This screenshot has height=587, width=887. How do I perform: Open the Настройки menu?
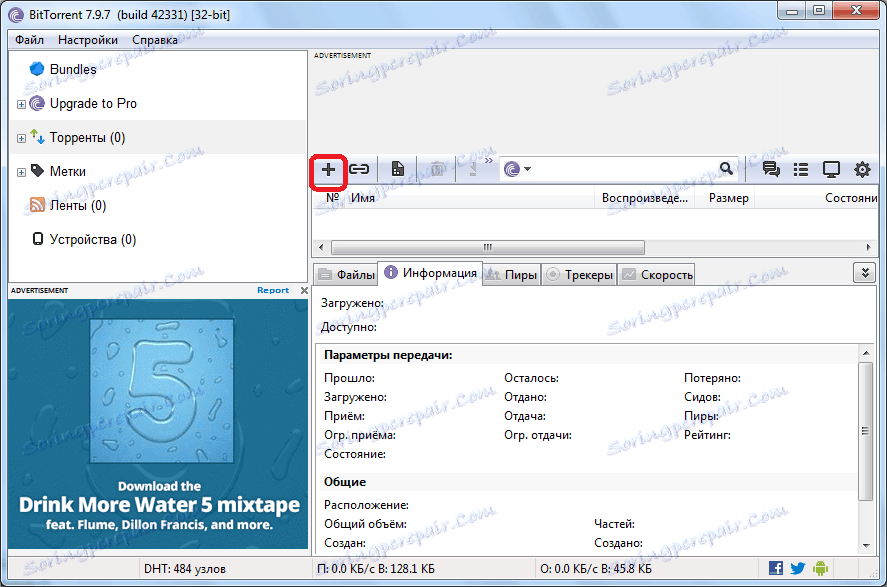click(x=88, y=40)
